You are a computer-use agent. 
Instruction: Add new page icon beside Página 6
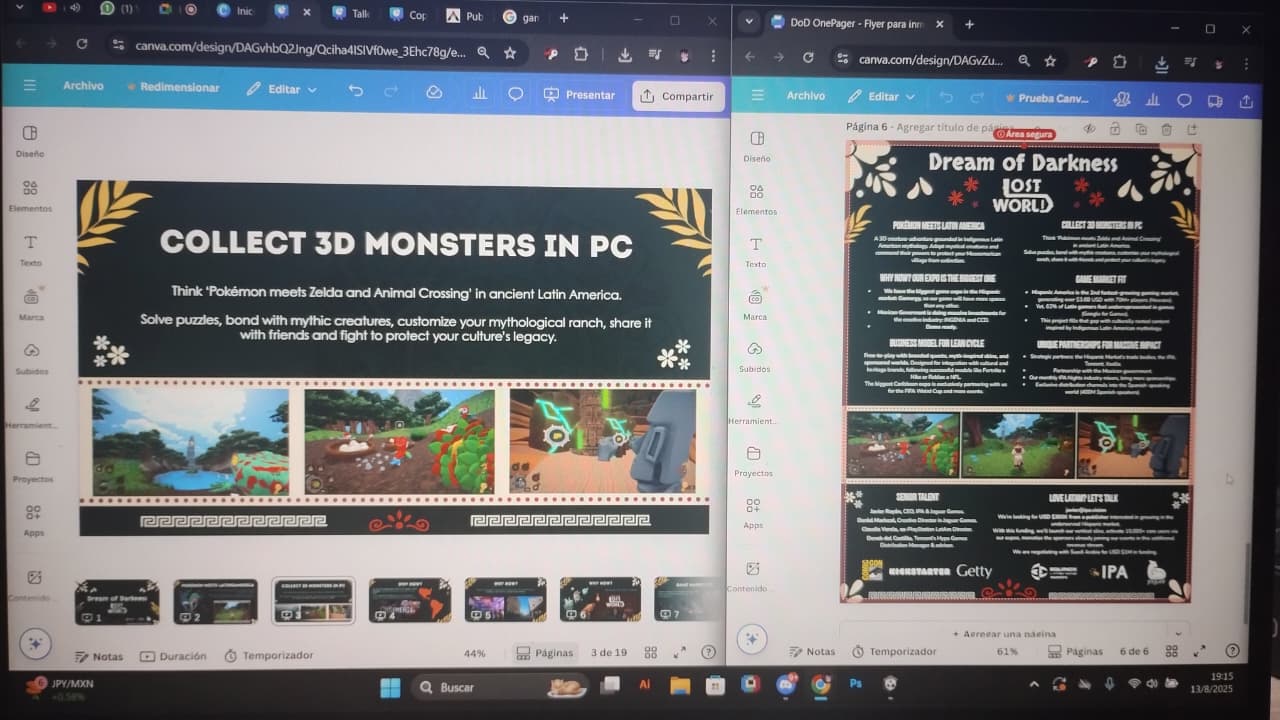pos(1191,129)
